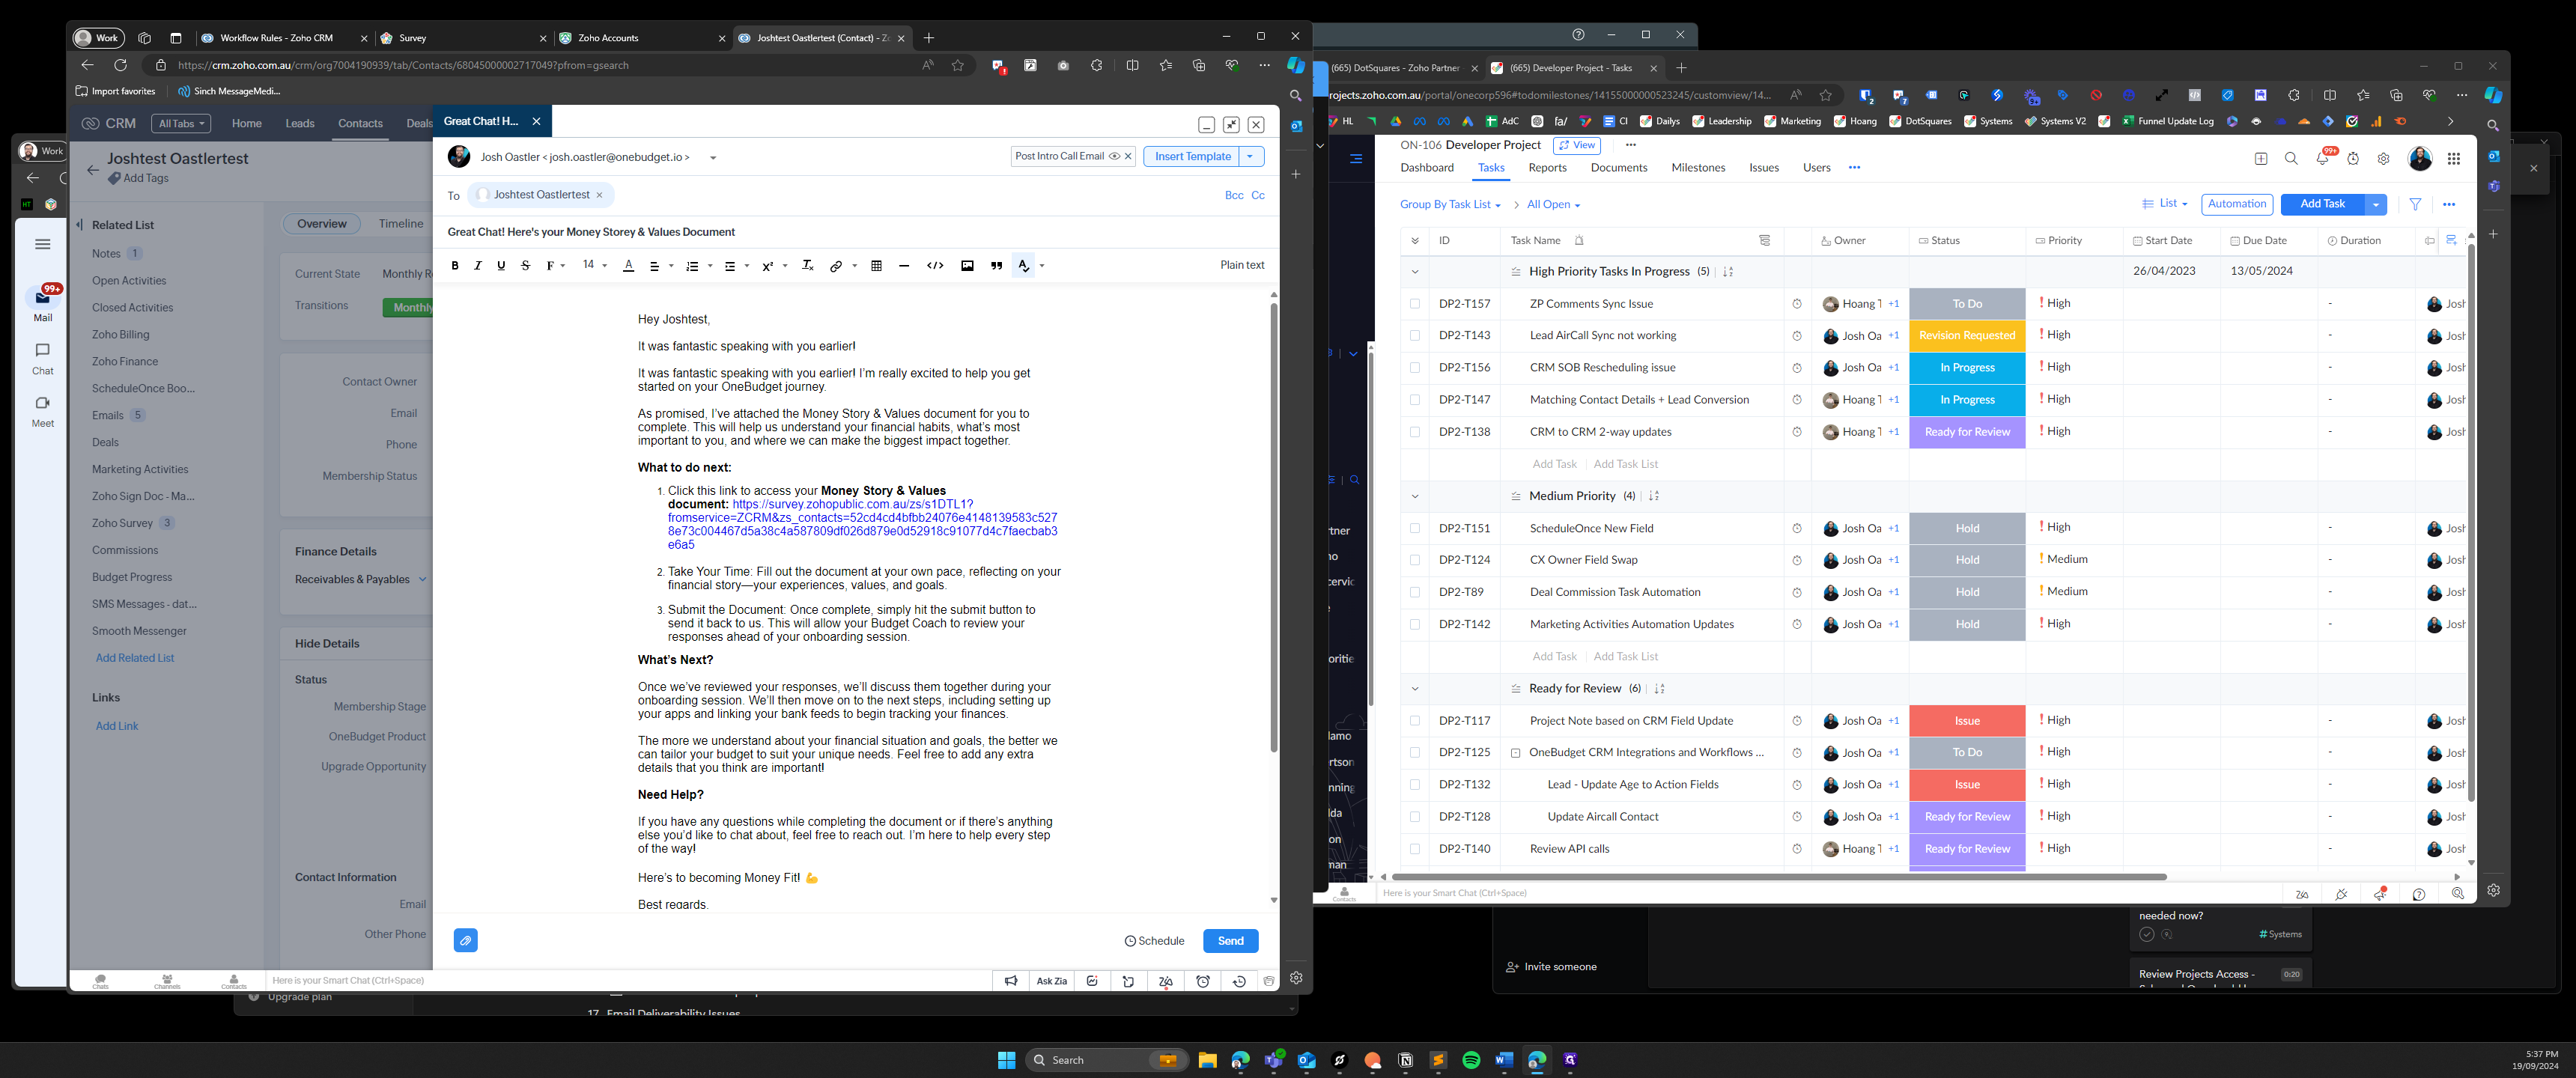Collapse the Medium Priority task group

[x=1414, y=497]
